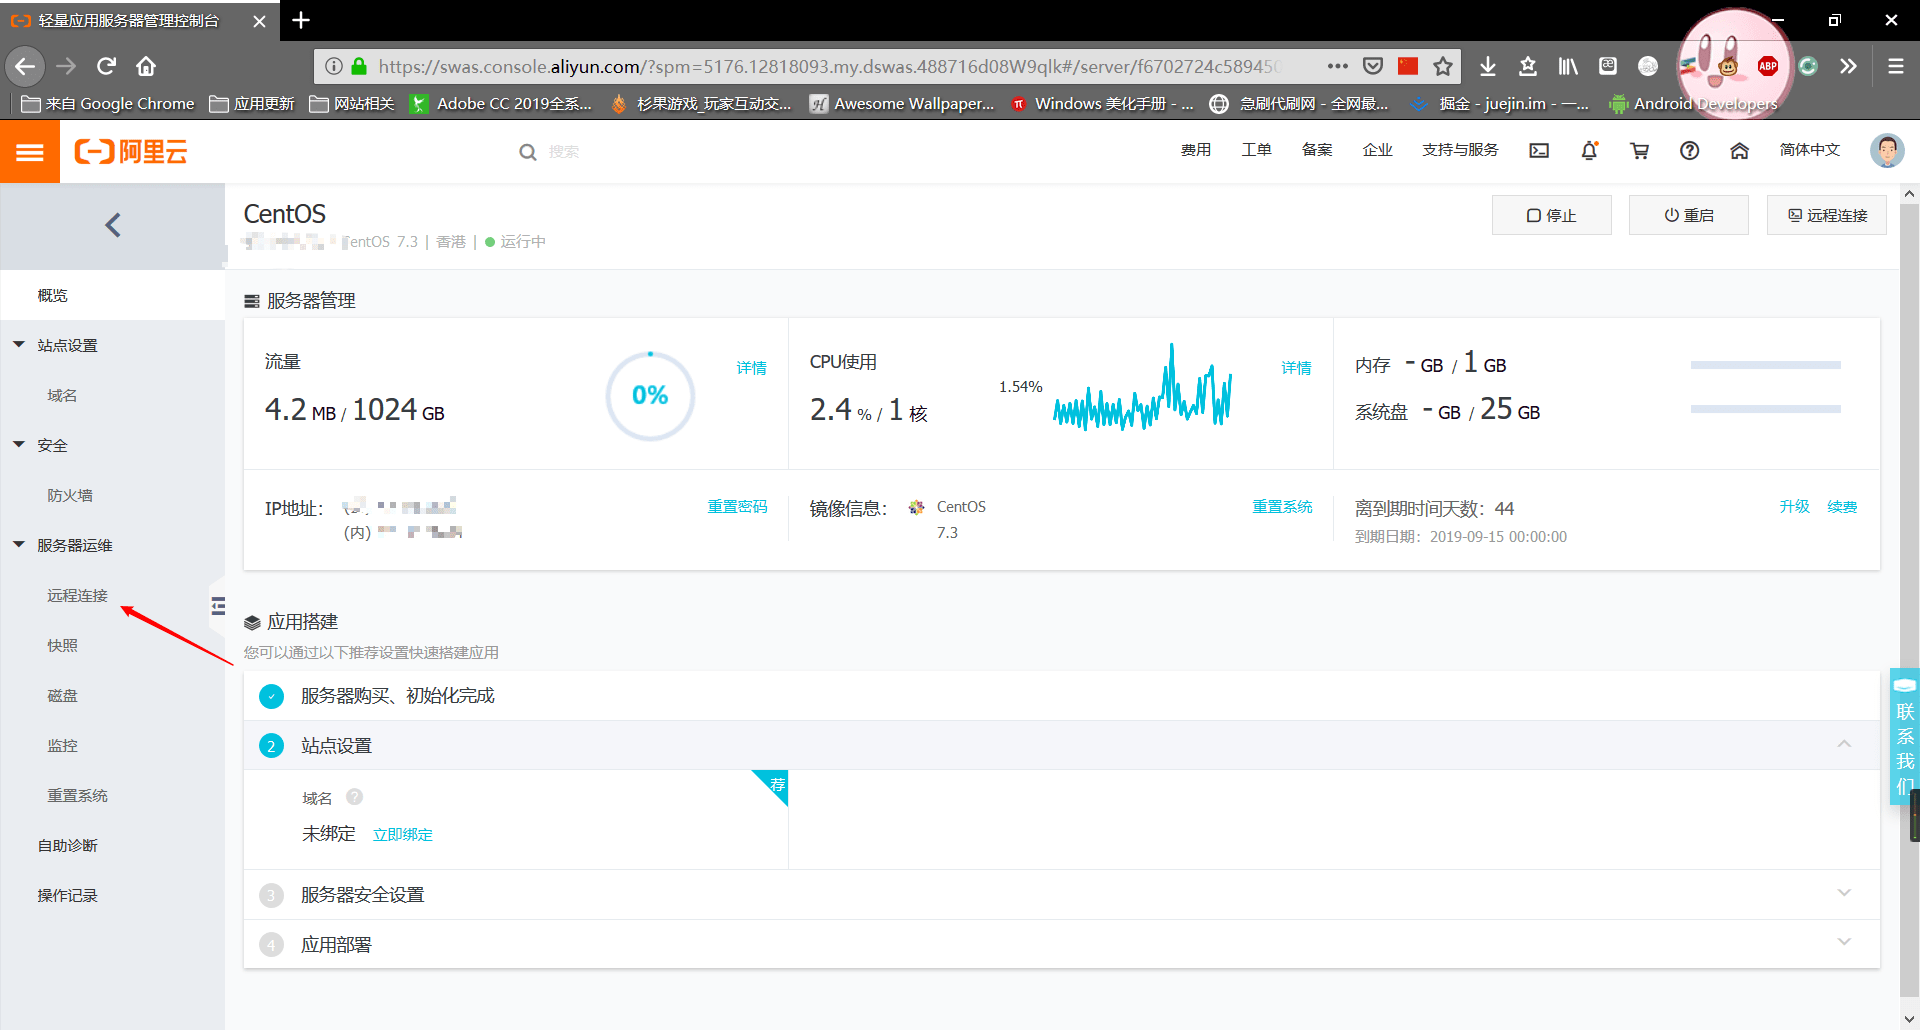This screenshot has height=1030, width=1920.
Task: Click the home icon in the Aliyun header
Action: click(1739, 151)
